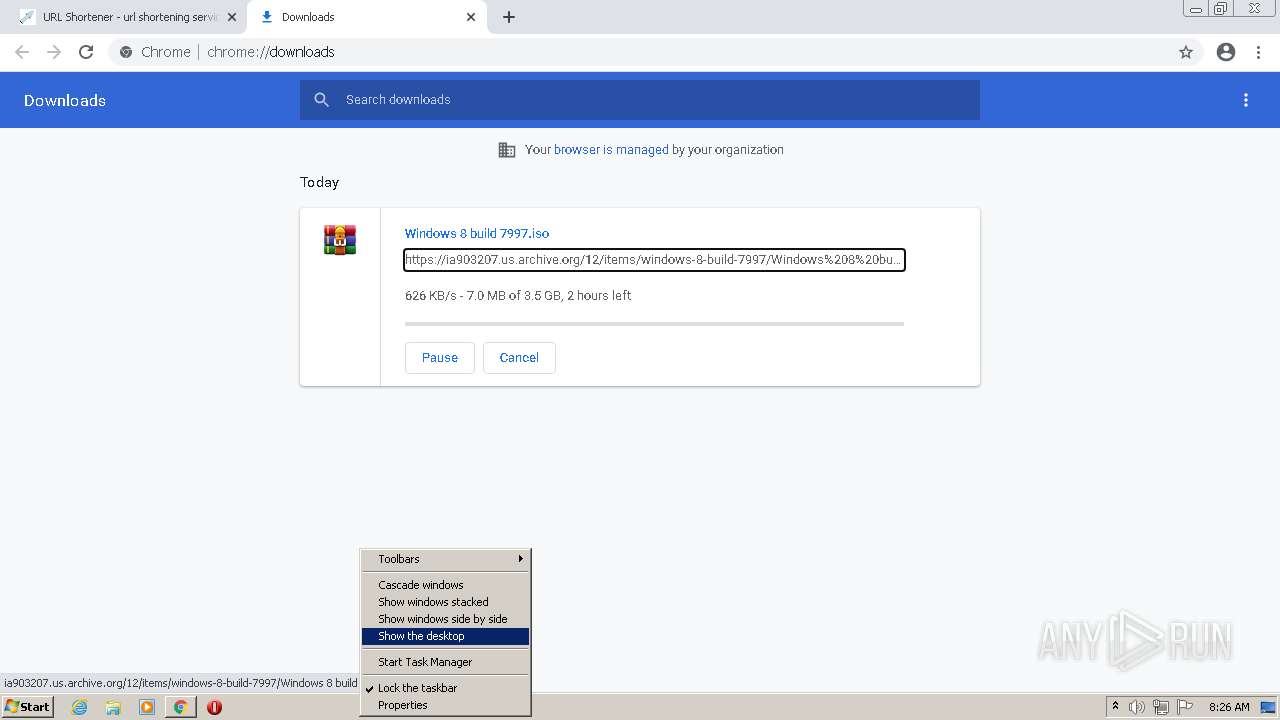
Task: Bookmark this page with the star icon
Action: click(x=1186, y=52)
